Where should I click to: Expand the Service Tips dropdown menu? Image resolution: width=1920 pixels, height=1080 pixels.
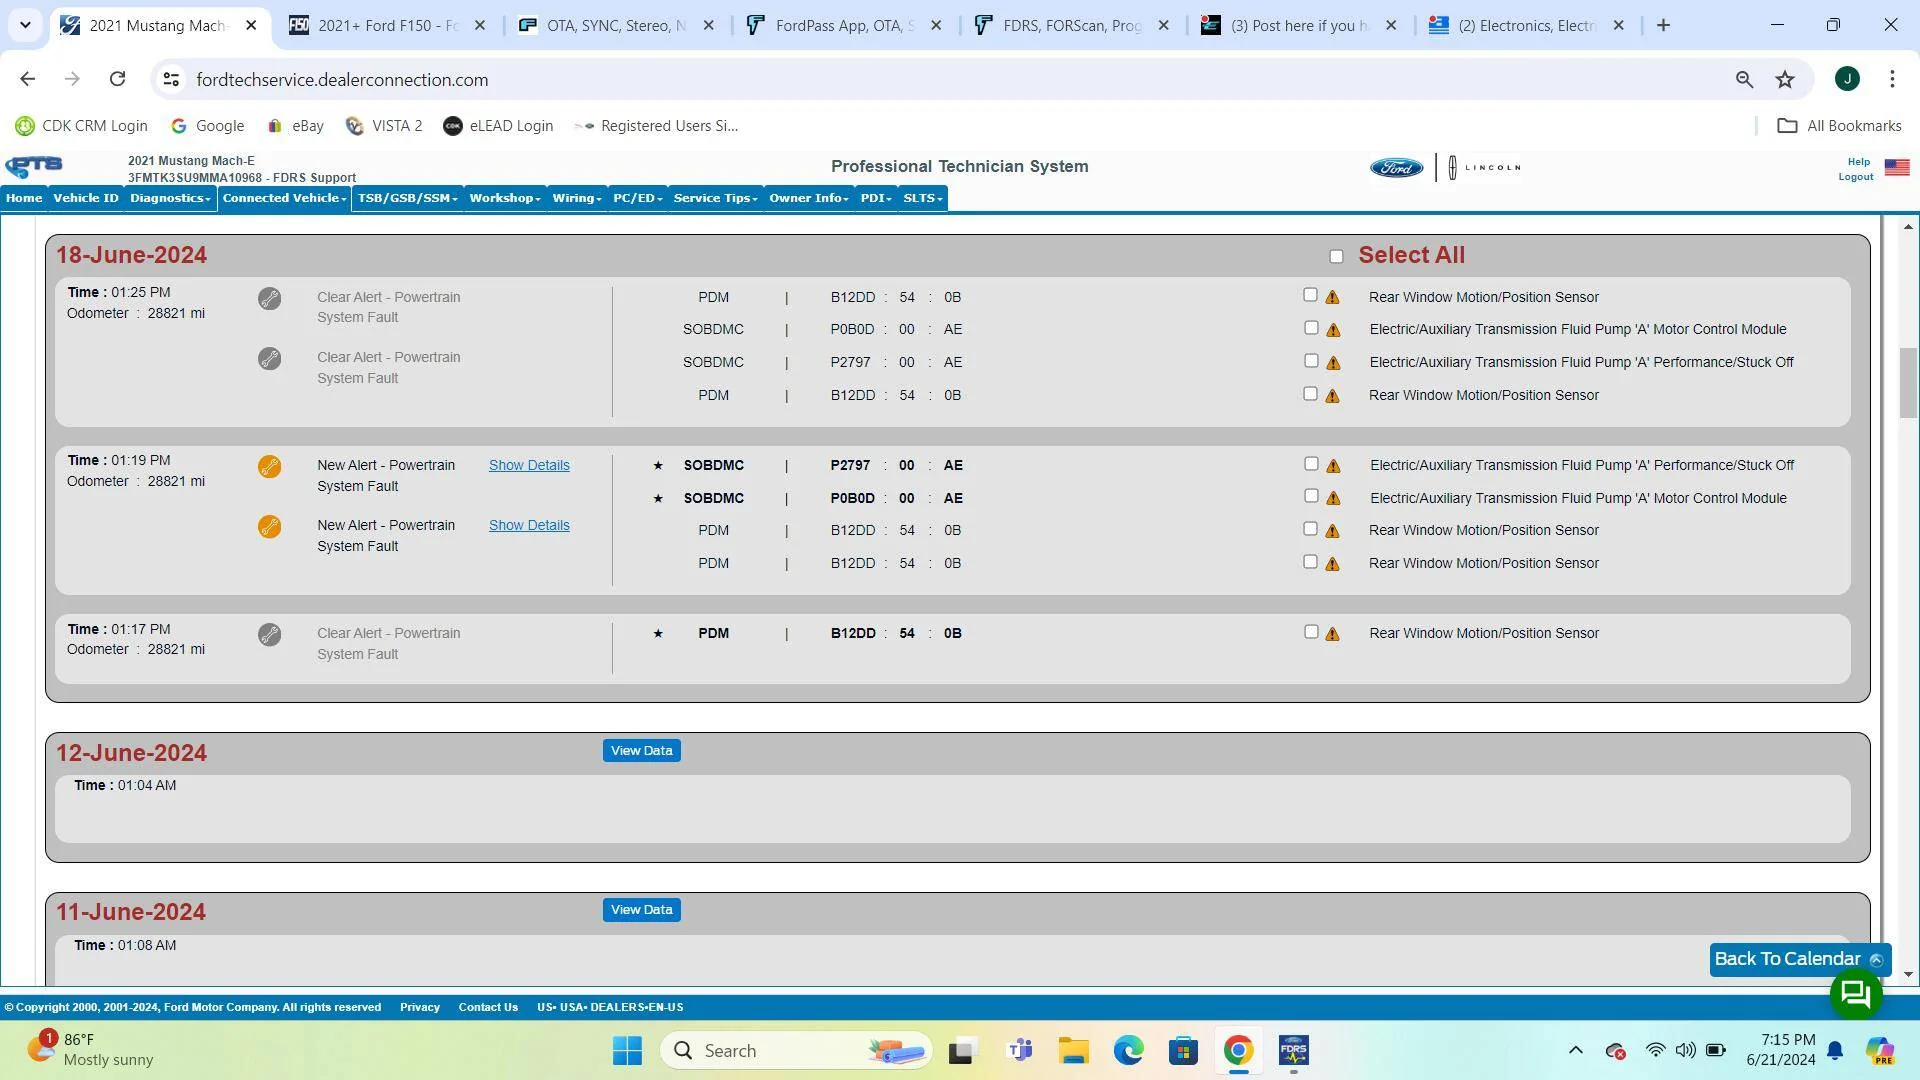(x=716, y=198)
